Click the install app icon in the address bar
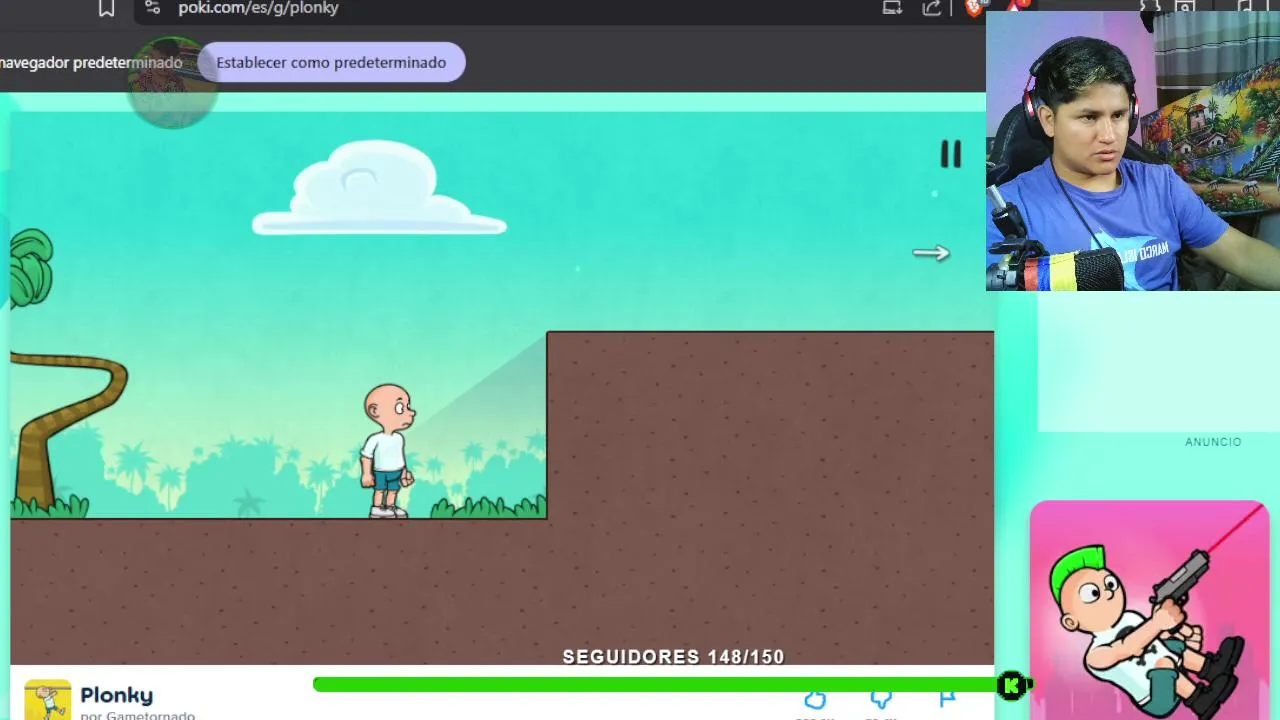 pos(892,8)
